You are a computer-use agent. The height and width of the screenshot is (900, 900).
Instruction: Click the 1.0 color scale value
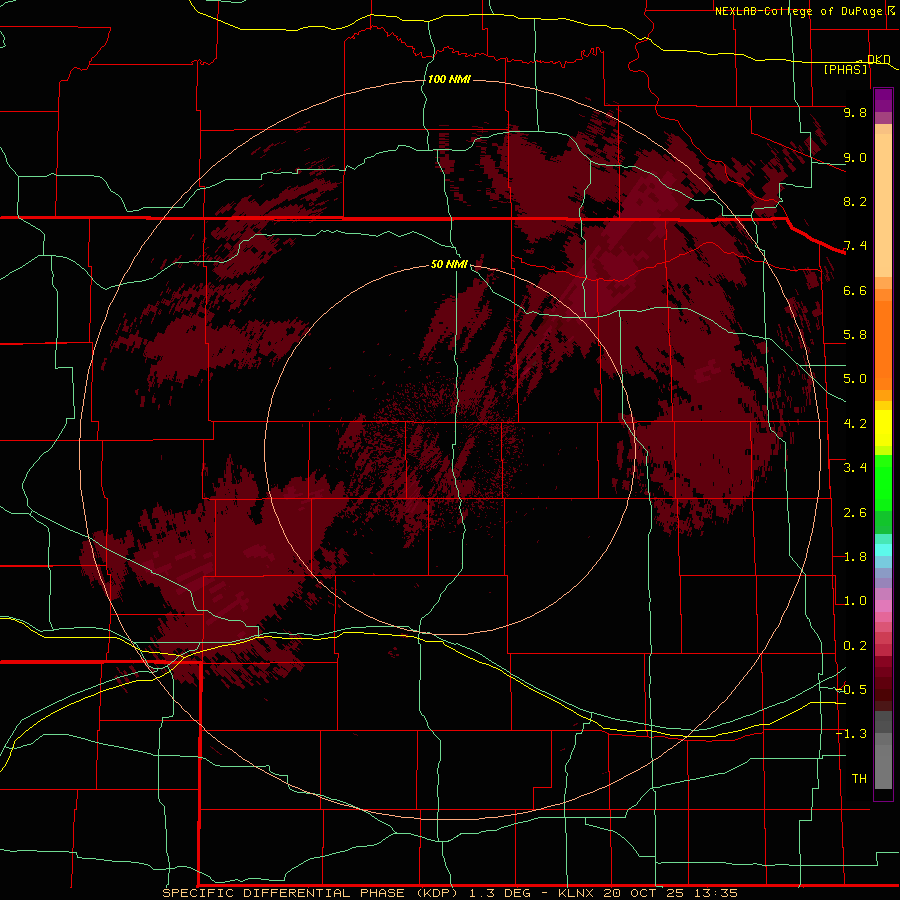tap(855, 601)
